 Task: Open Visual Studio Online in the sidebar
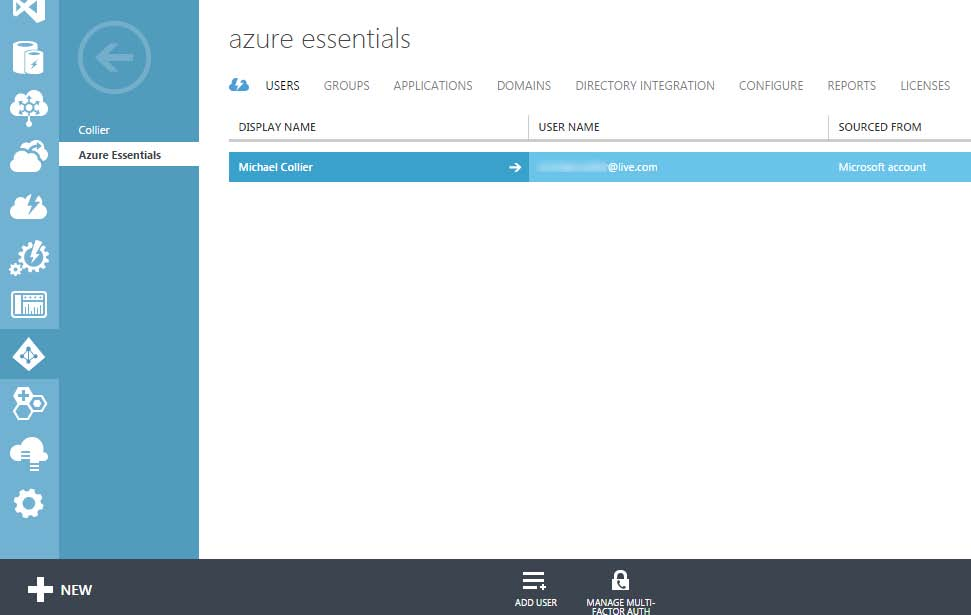(x=29, y=12)
